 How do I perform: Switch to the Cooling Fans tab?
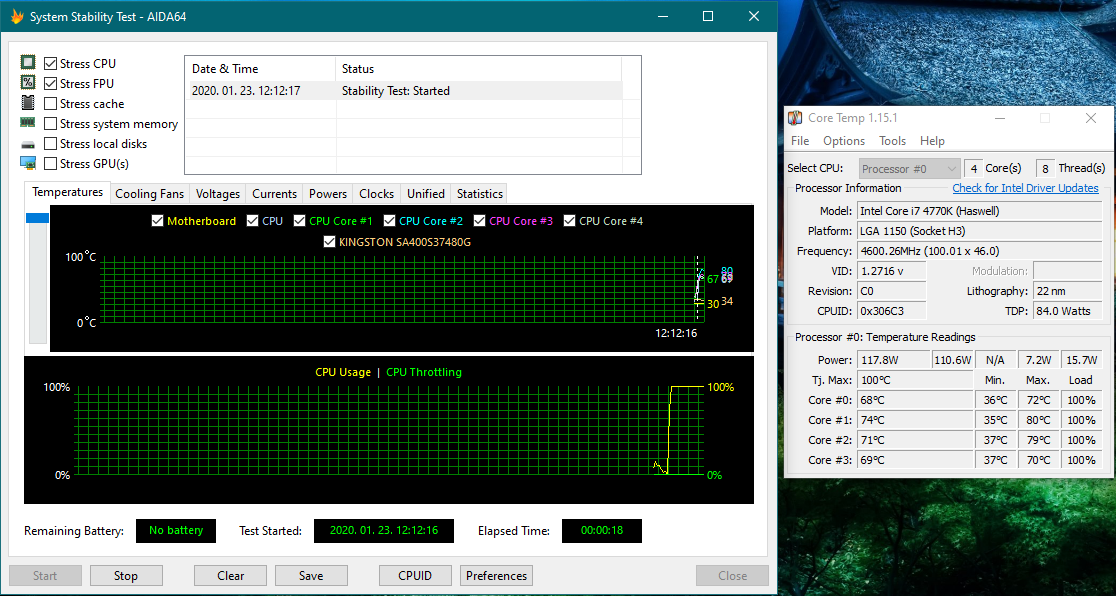click(x=149, y=194)
